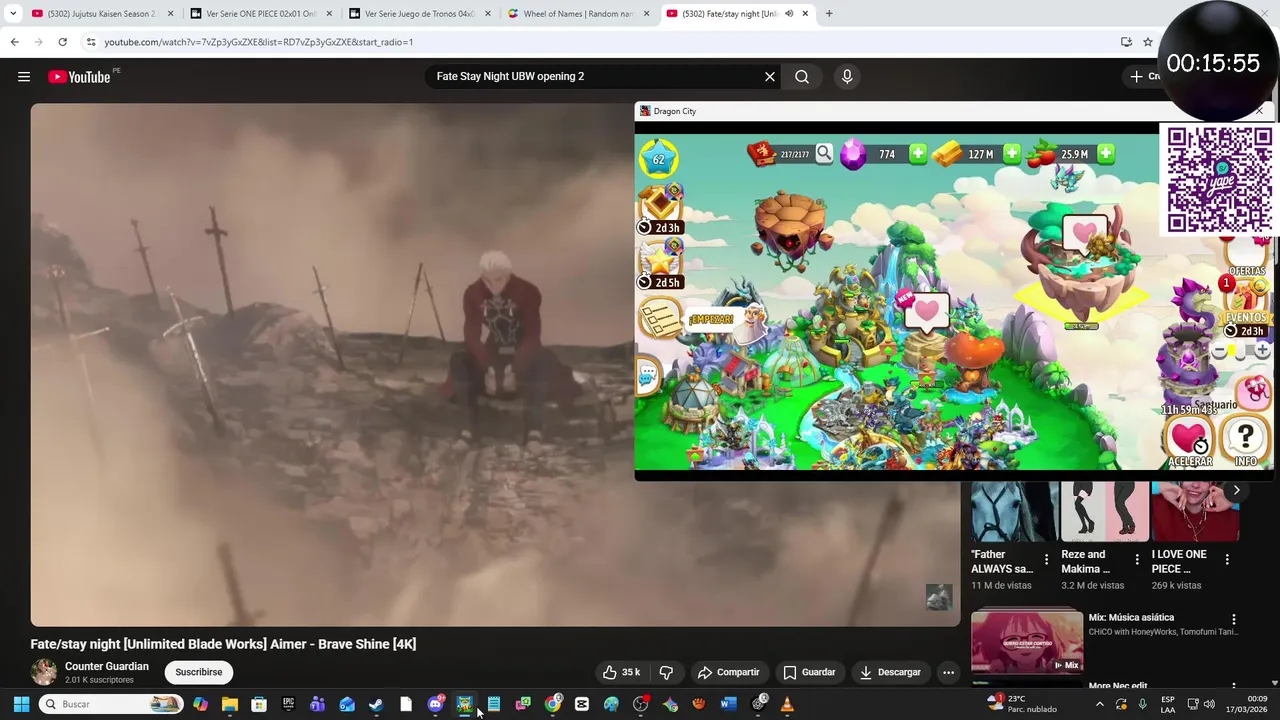Open options menu for 'Father ALWAYS sa...' video
Screen dimensions: 1280x720
[x=1047, y=560]
